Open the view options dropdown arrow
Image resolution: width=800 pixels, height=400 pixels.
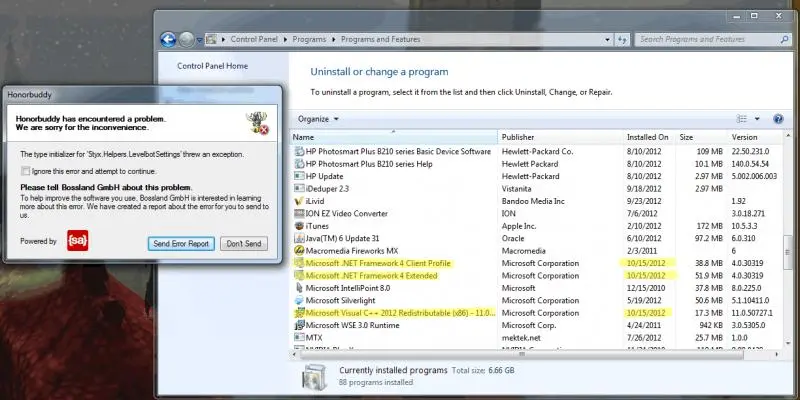[757, 119]
